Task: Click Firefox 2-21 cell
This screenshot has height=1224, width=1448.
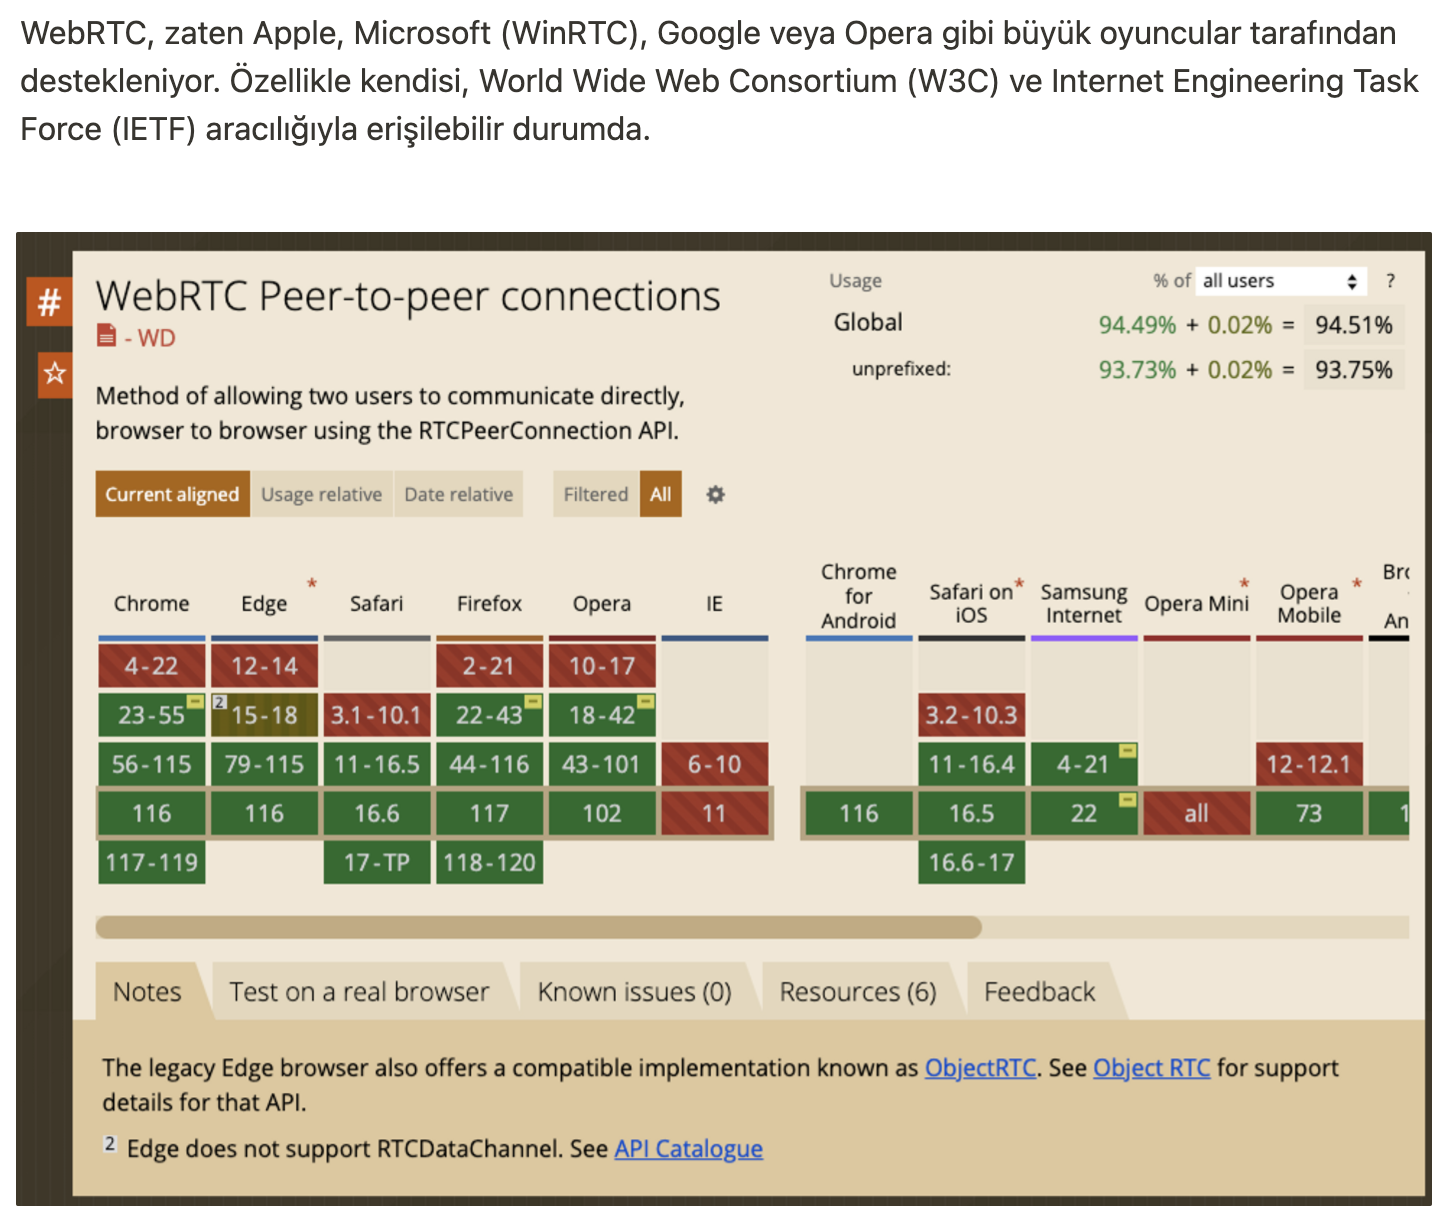Action: [x=490, y=666]
